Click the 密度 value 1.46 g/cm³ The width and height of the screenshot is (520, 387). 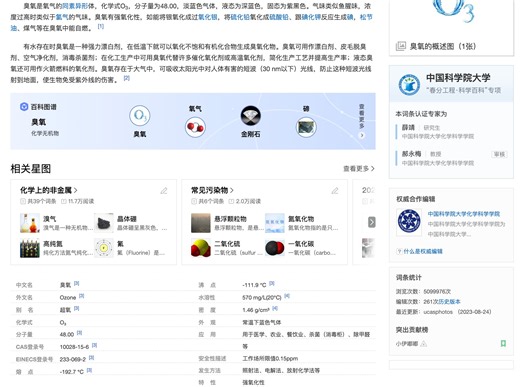(256, 310)
